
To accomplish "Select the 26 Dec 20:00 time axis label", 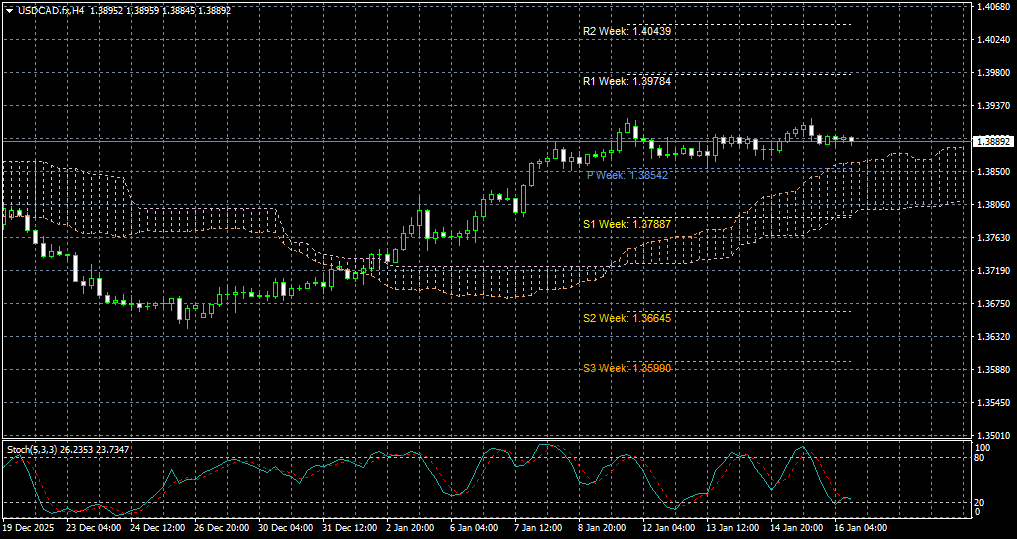I will tap(221, 528).
